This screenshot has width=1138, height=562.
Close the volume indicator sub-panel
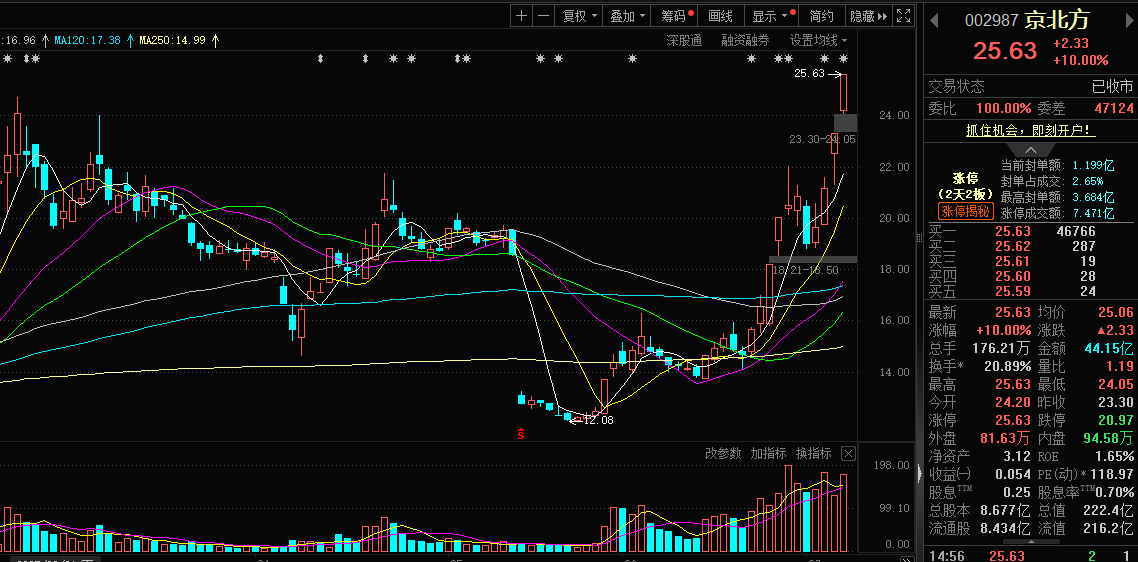click(x=848, y=454)
